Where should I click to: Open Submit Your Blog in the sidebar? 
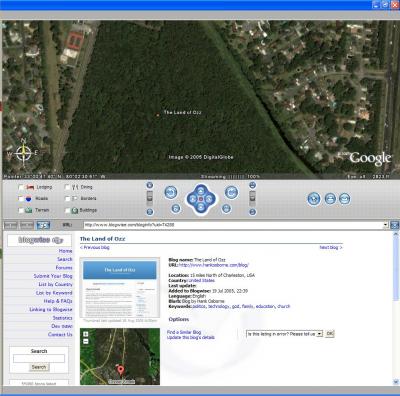click(x=53, y=276)
